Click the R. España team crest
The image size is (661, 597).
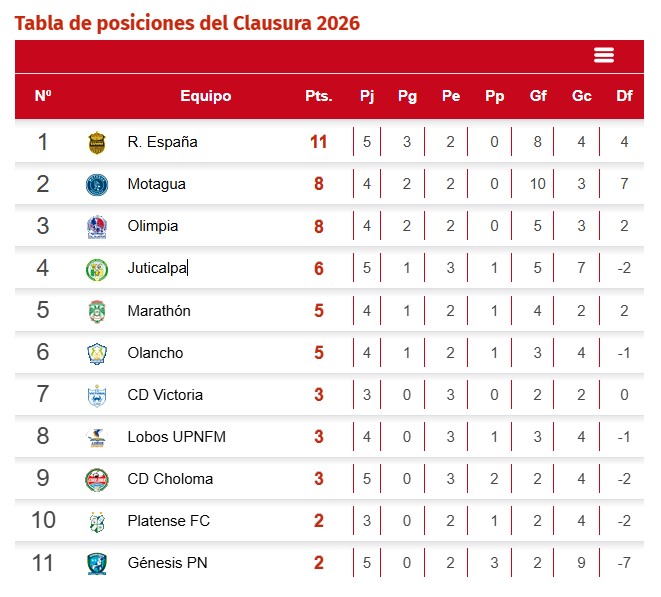(x=96, y=142)
